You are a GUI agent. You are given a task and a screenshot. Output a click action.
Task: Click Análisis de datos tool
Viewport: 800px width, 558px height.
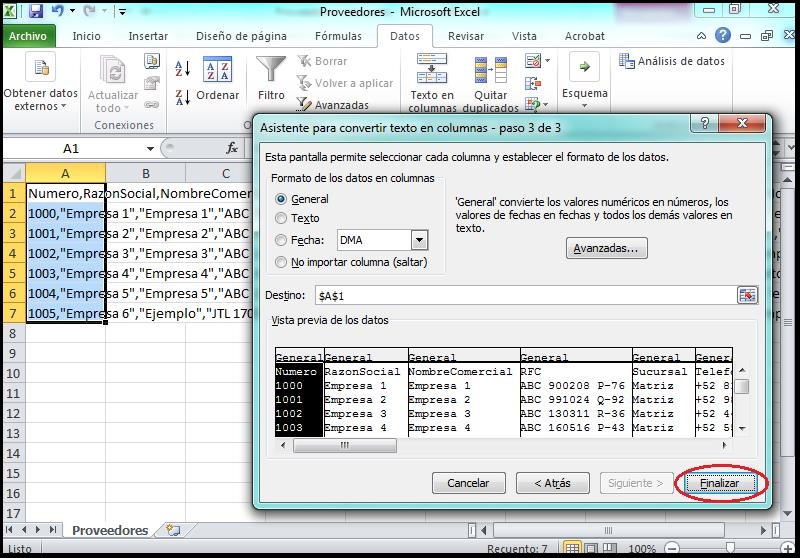(672, 61)
